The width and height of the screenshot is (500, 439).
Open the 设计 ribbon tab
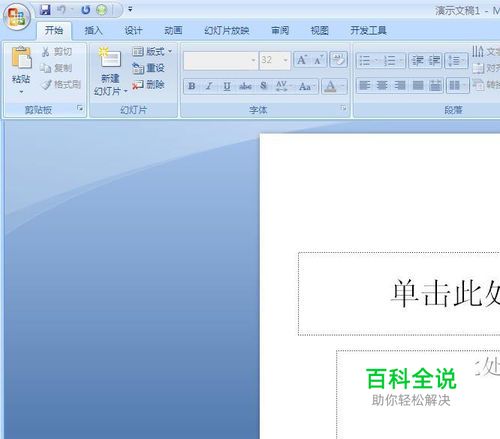pyautogui.click(x=133, y=31)
